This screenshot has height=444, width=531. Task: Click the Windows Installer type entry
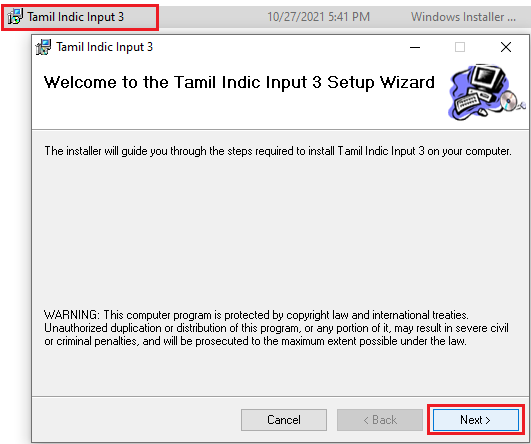click(463, 17)
